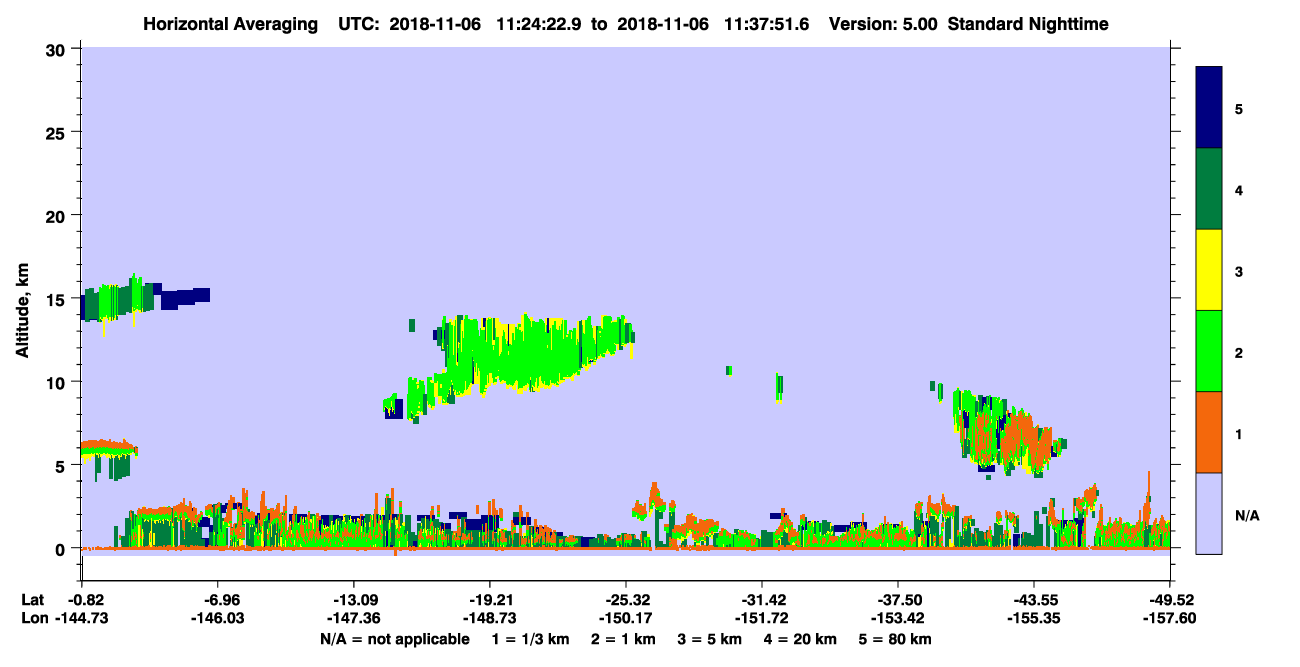Click the yellow colorbar segment labeled 3

(1209, 270)
